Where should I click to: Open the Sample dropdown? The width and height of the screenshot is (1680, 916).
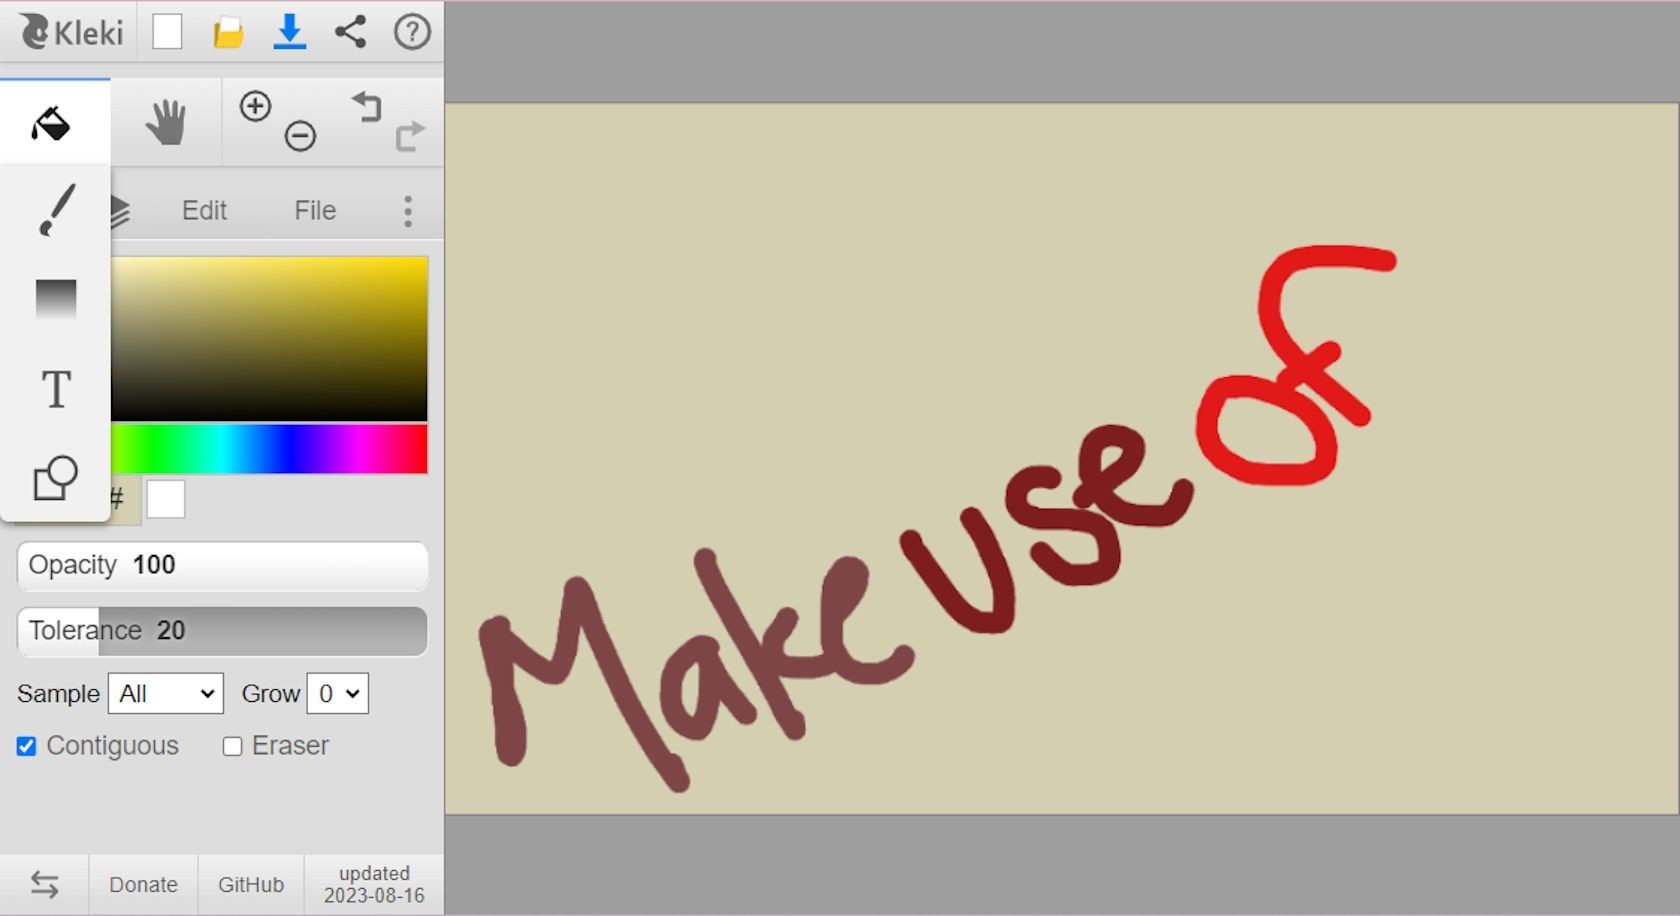click(x=166, y=694)
